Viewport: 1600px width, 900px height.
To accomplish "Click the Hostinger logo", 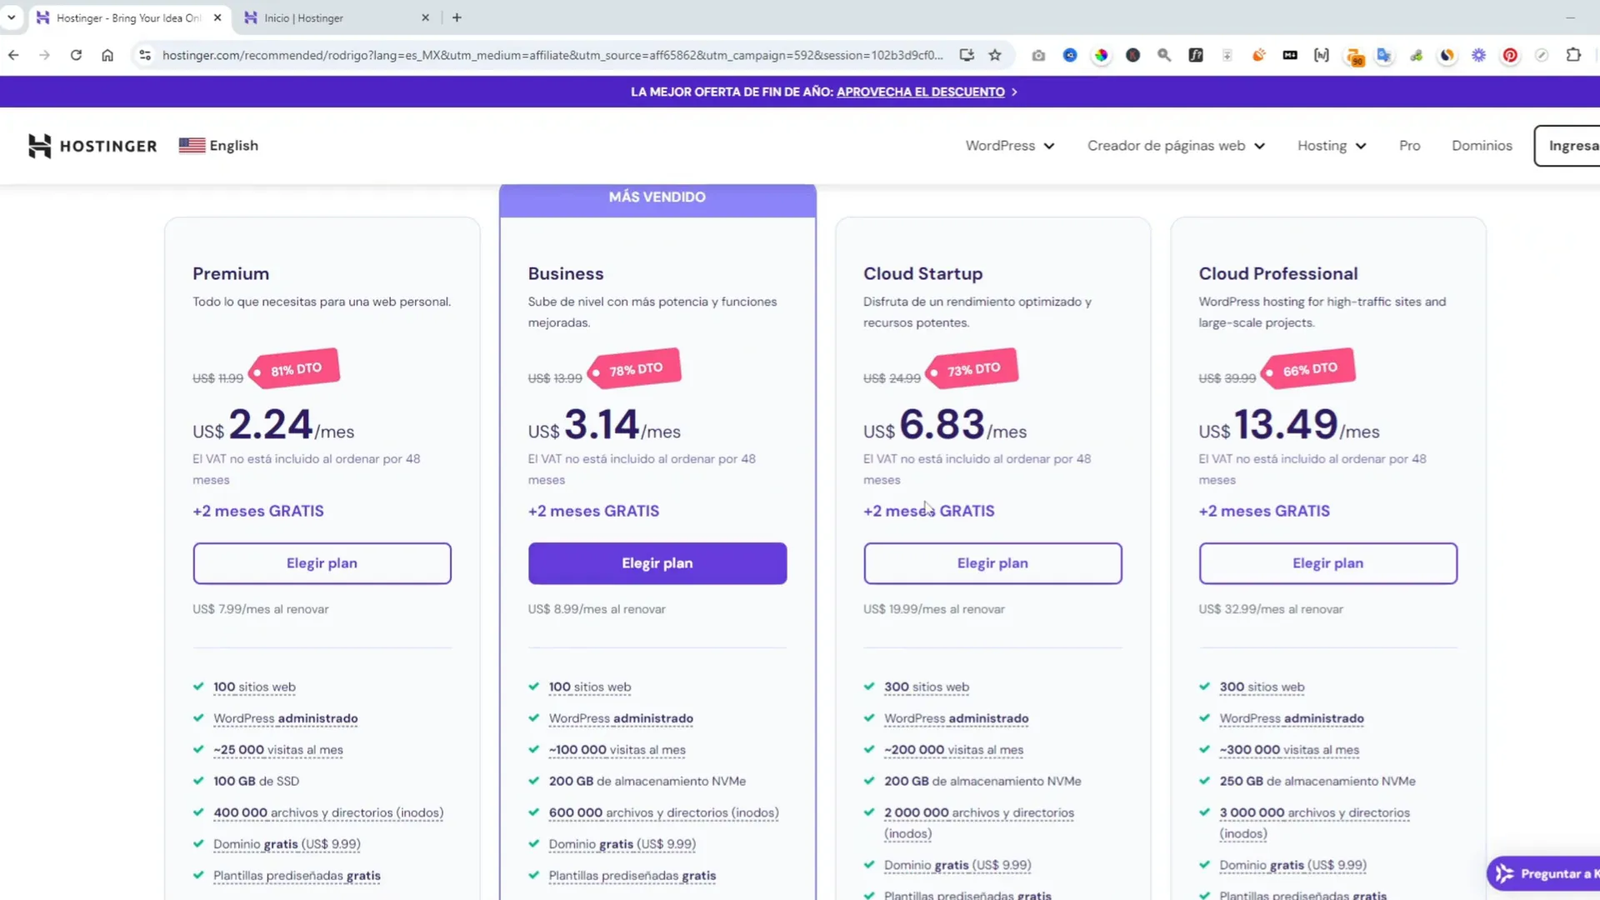I will [x=92, y=145].
